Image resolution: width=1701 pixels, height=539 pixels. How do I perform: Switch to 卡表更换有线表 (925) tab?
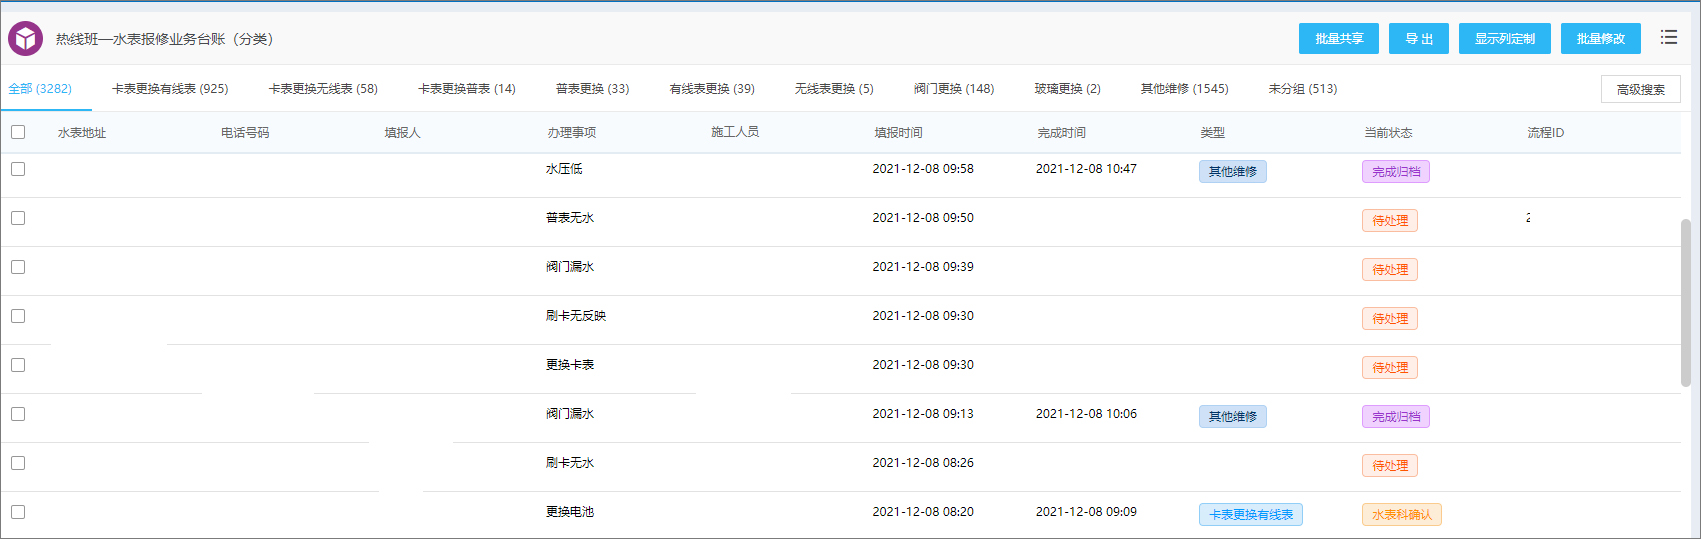click(x=170, y=89)
